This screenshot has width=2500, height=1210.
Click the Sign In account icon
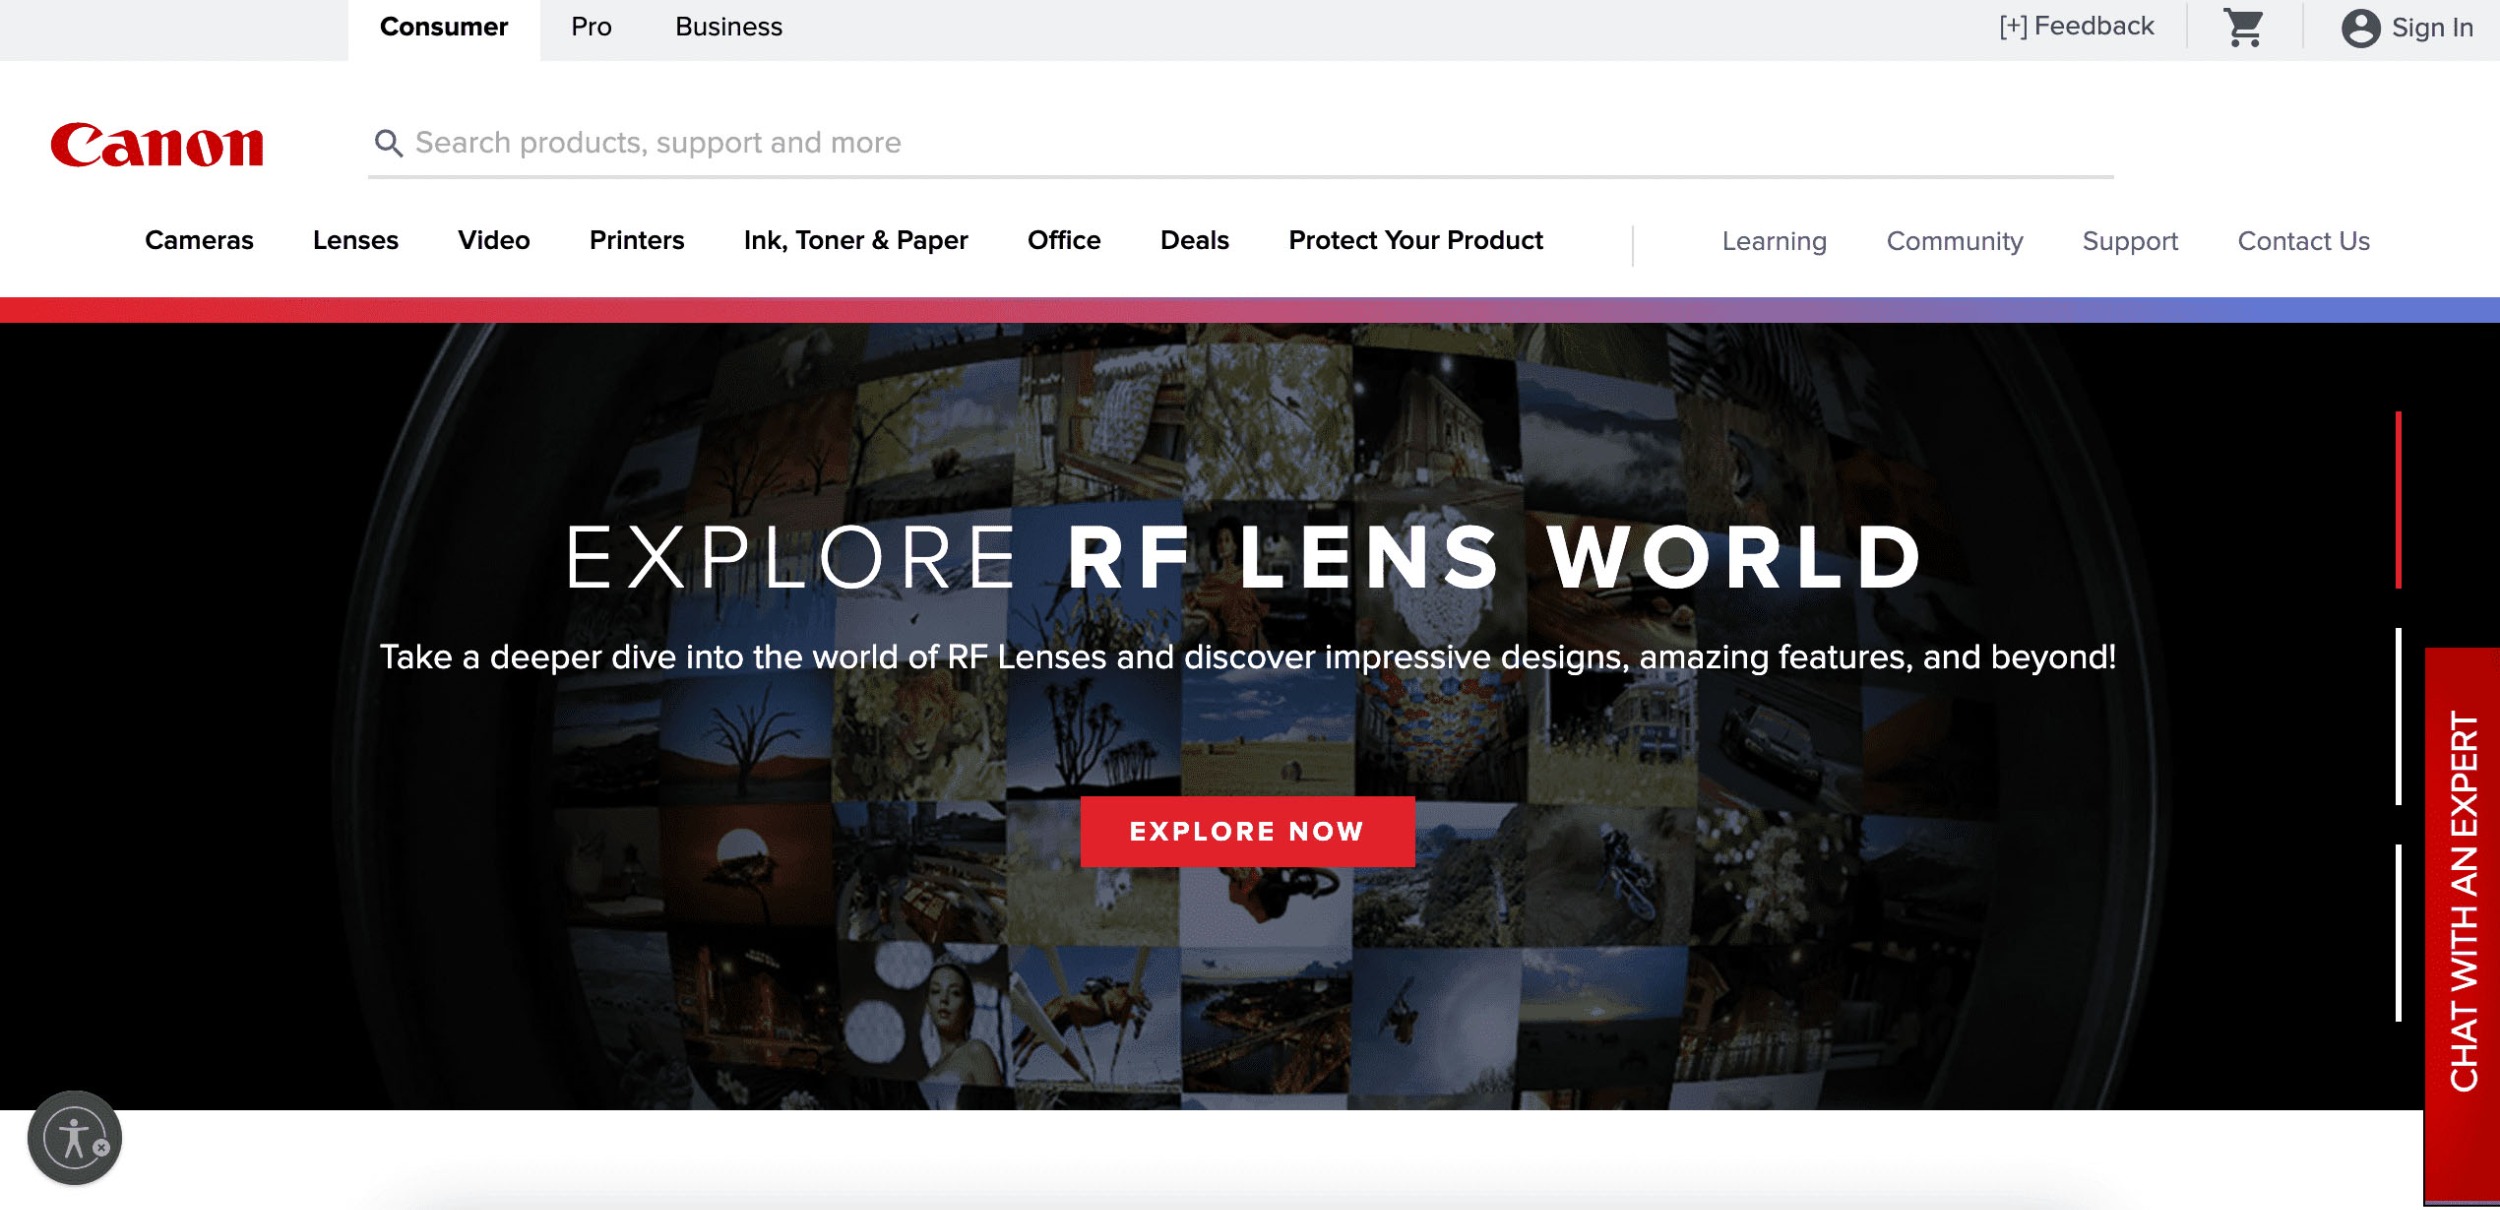pos(2362,28)
